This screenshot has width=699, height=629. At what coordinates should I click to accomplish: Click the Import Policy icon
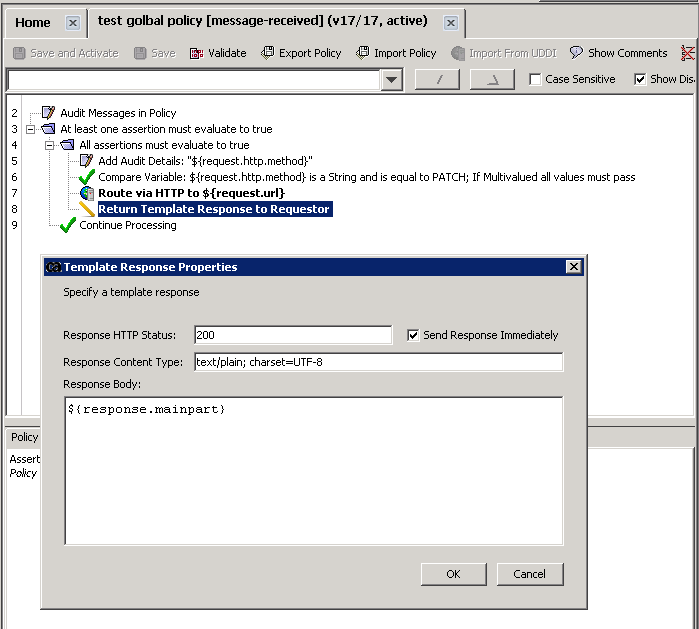363,53
